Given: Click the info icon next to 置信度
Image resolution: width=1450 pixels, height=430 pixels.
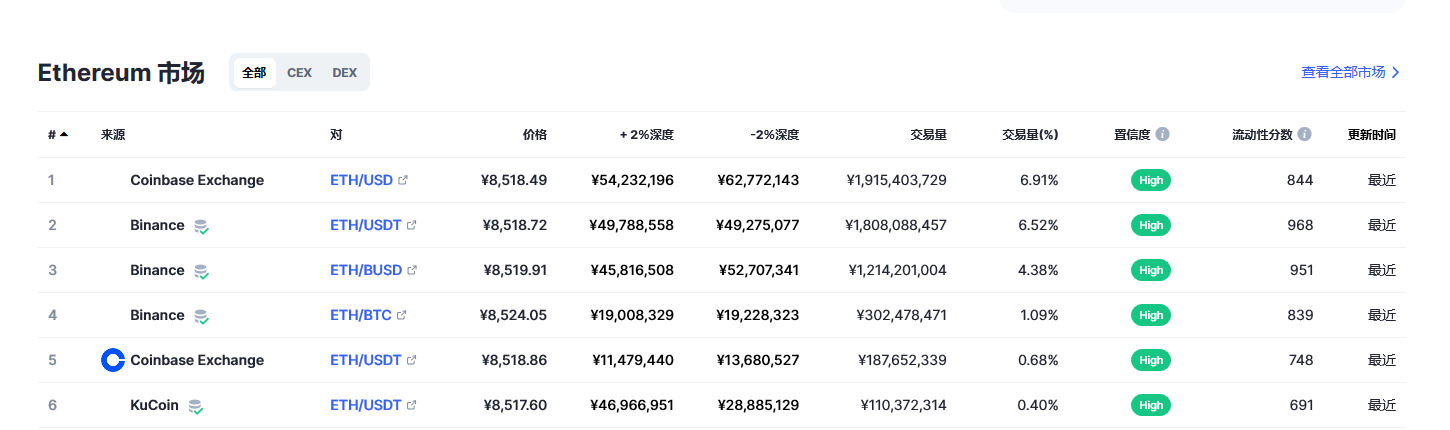Looking at the screenshot, I should point(1162,134).
